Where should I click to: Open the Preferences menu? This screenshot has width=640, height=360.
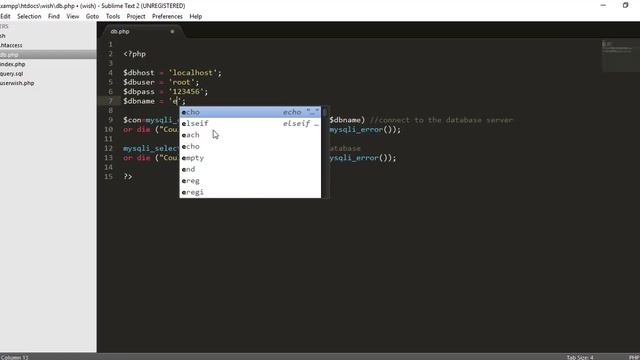click(x=167, y=16)
